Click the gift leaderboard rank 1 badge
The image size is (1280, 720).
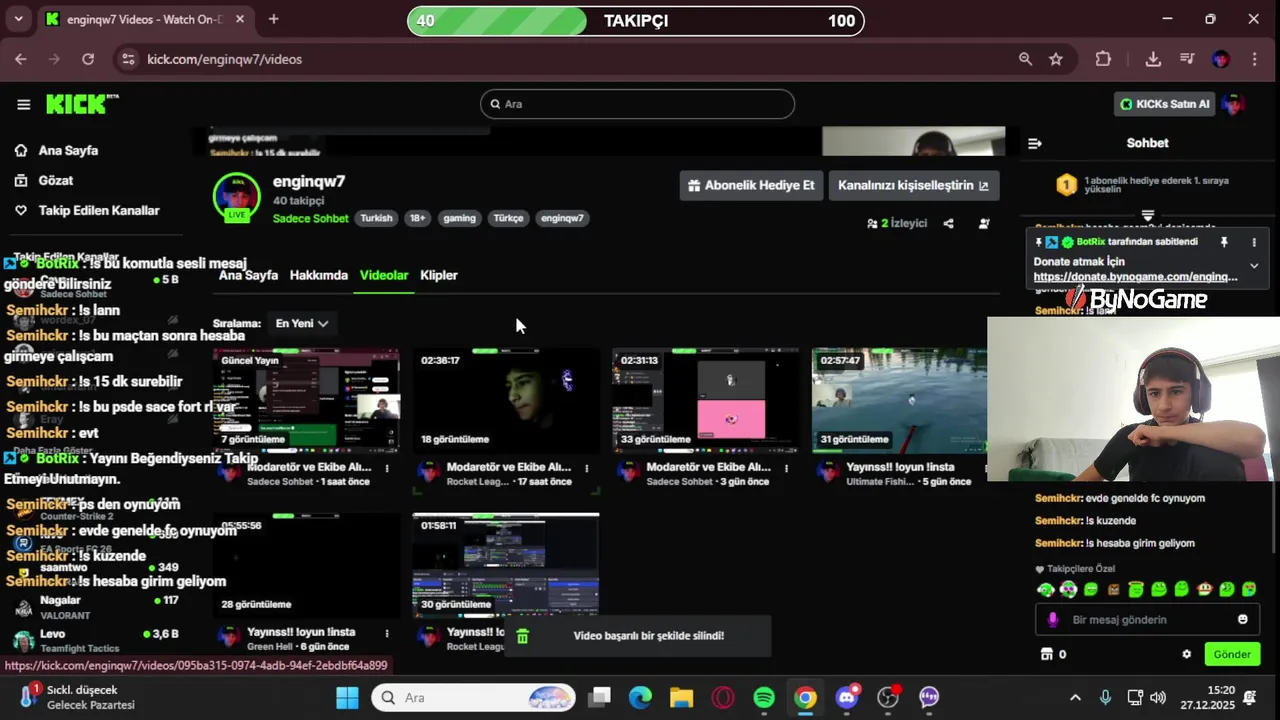(1067, 185)
